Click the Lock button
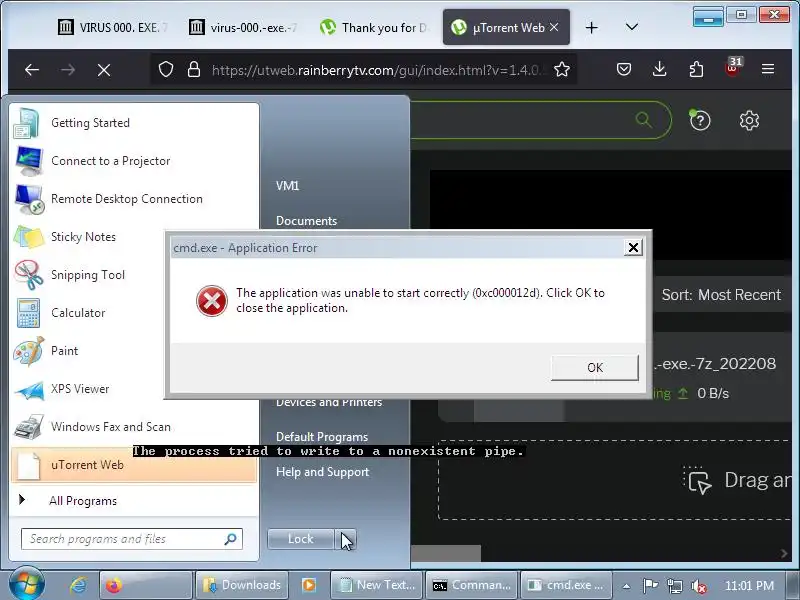The height and width of the screenshot is (600, 800). click(x=301, y=539)
